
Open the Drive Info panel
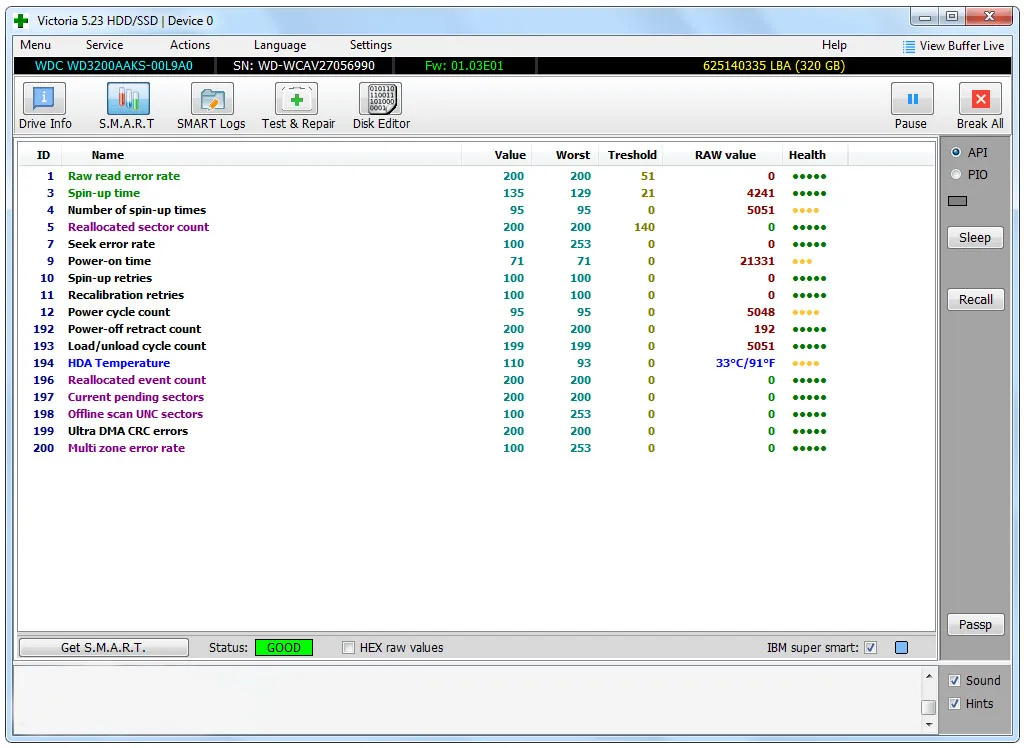click(x=45, y=106)
